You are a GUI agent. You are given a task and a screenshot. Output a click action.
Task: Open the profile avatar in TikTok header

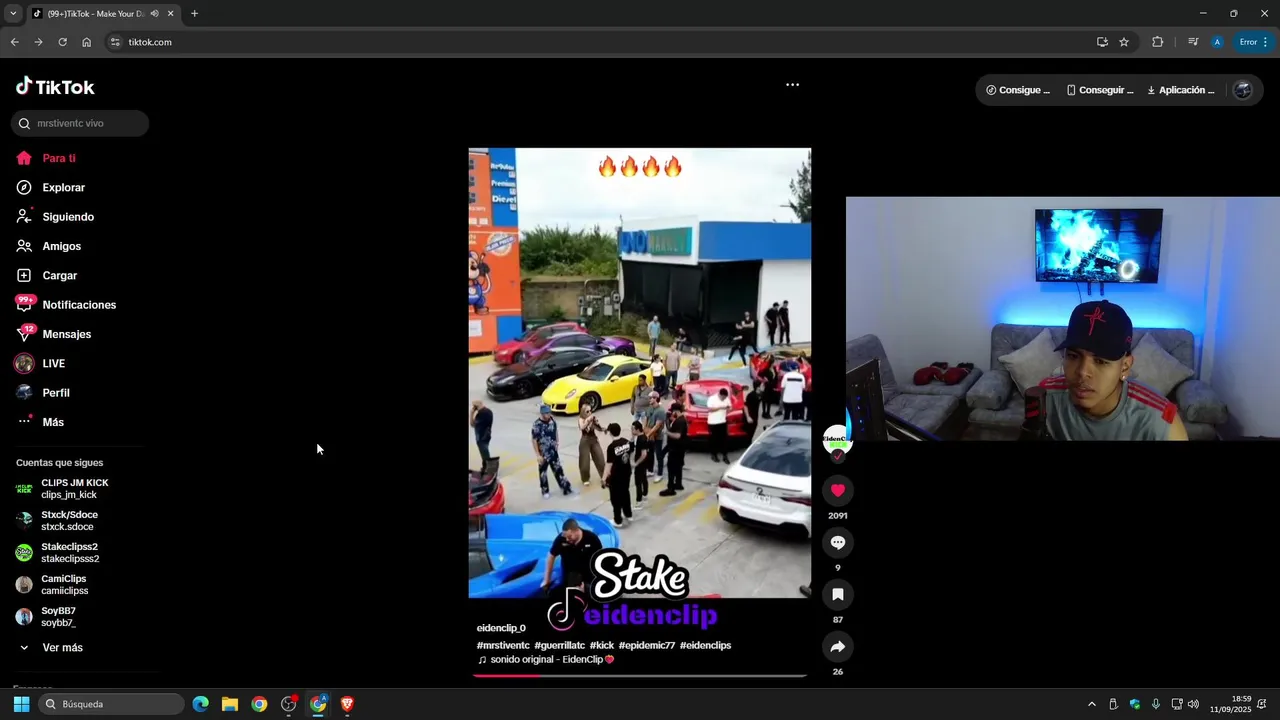coord(1243,90)
